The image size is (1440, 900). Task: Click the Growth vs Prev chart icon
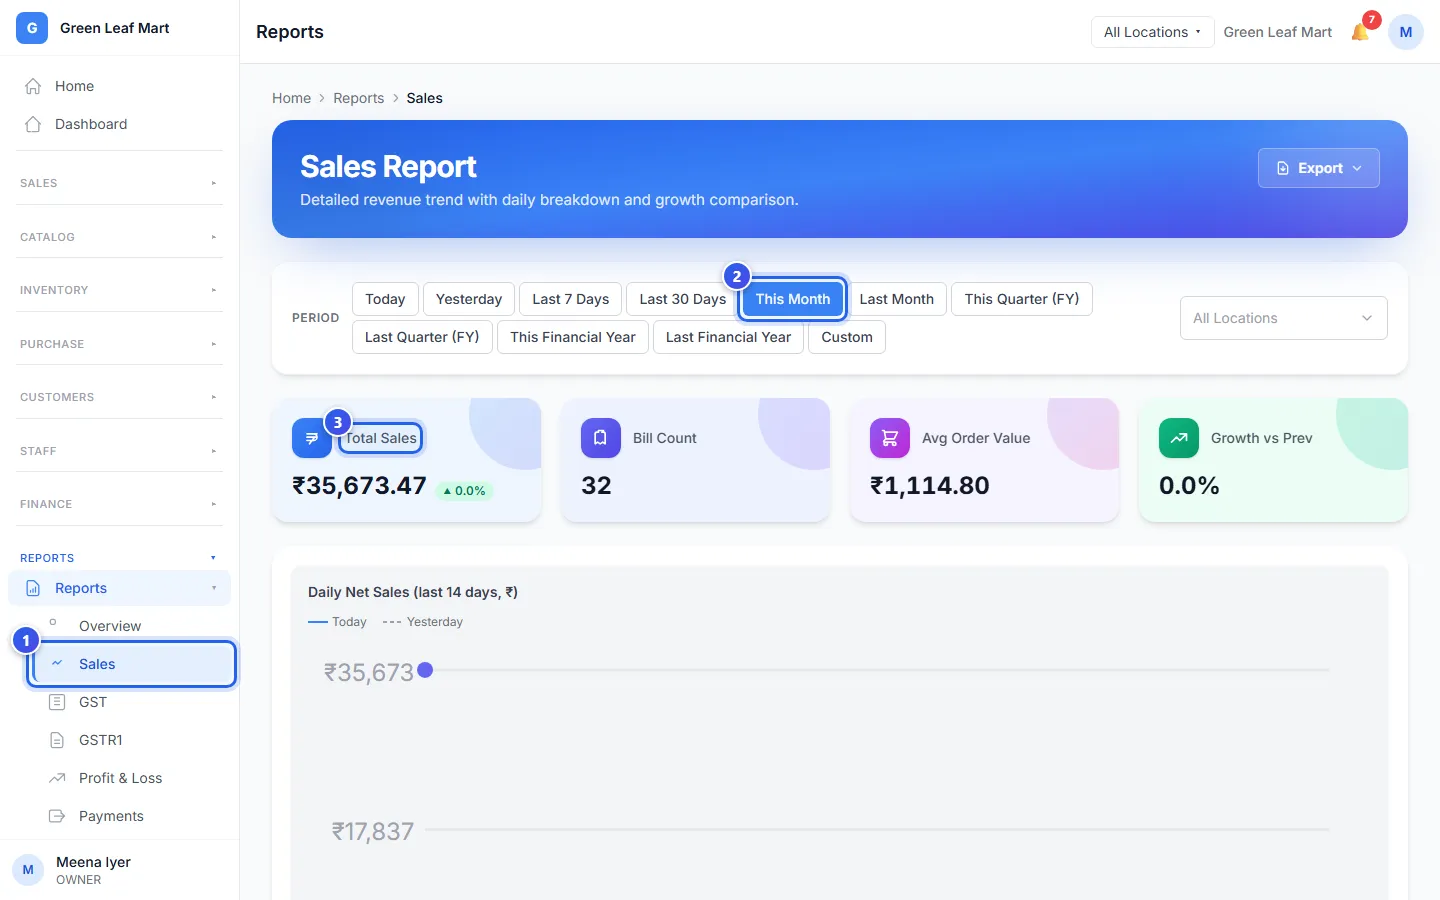(1179, 438)
